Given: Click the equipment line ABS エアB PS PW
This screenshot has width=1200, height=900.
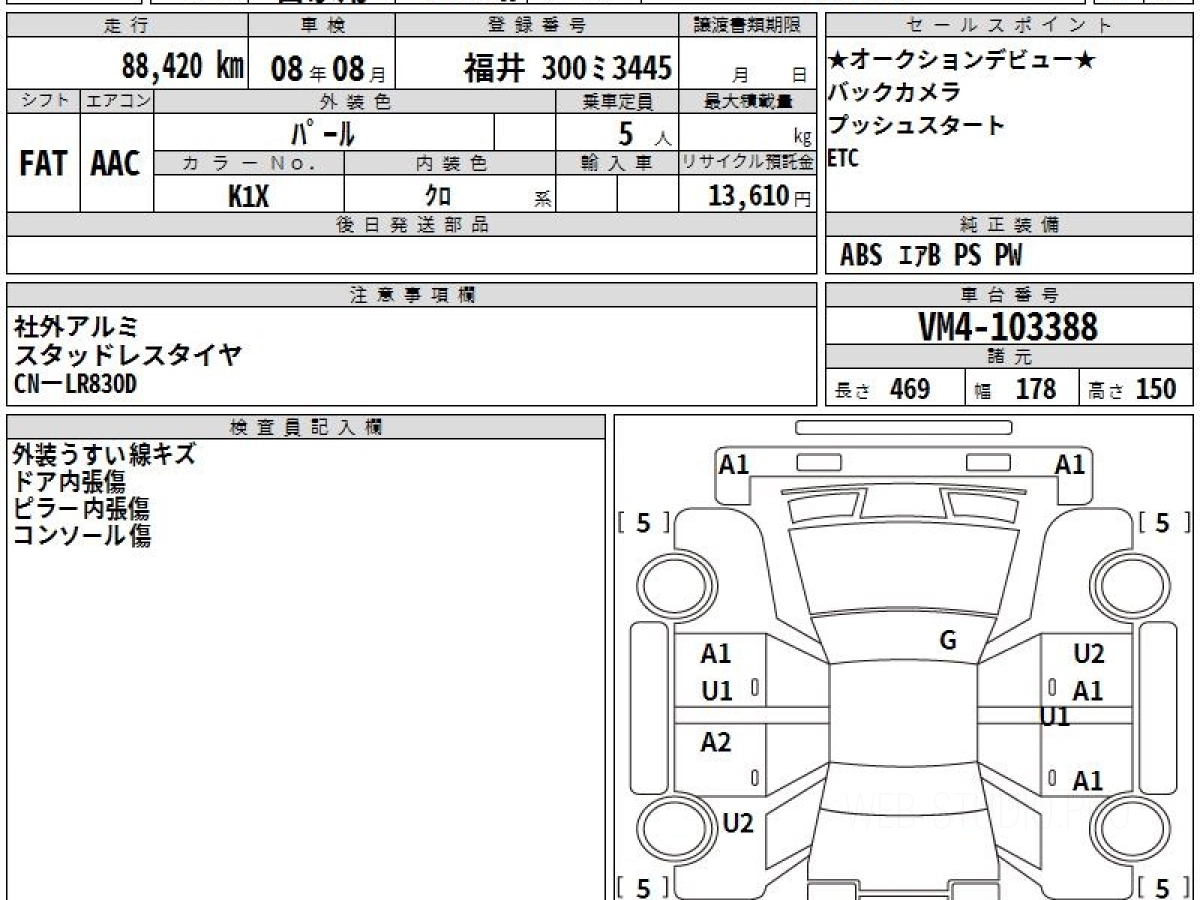Looking at the screenshot, I should click(x=931, y=256).
